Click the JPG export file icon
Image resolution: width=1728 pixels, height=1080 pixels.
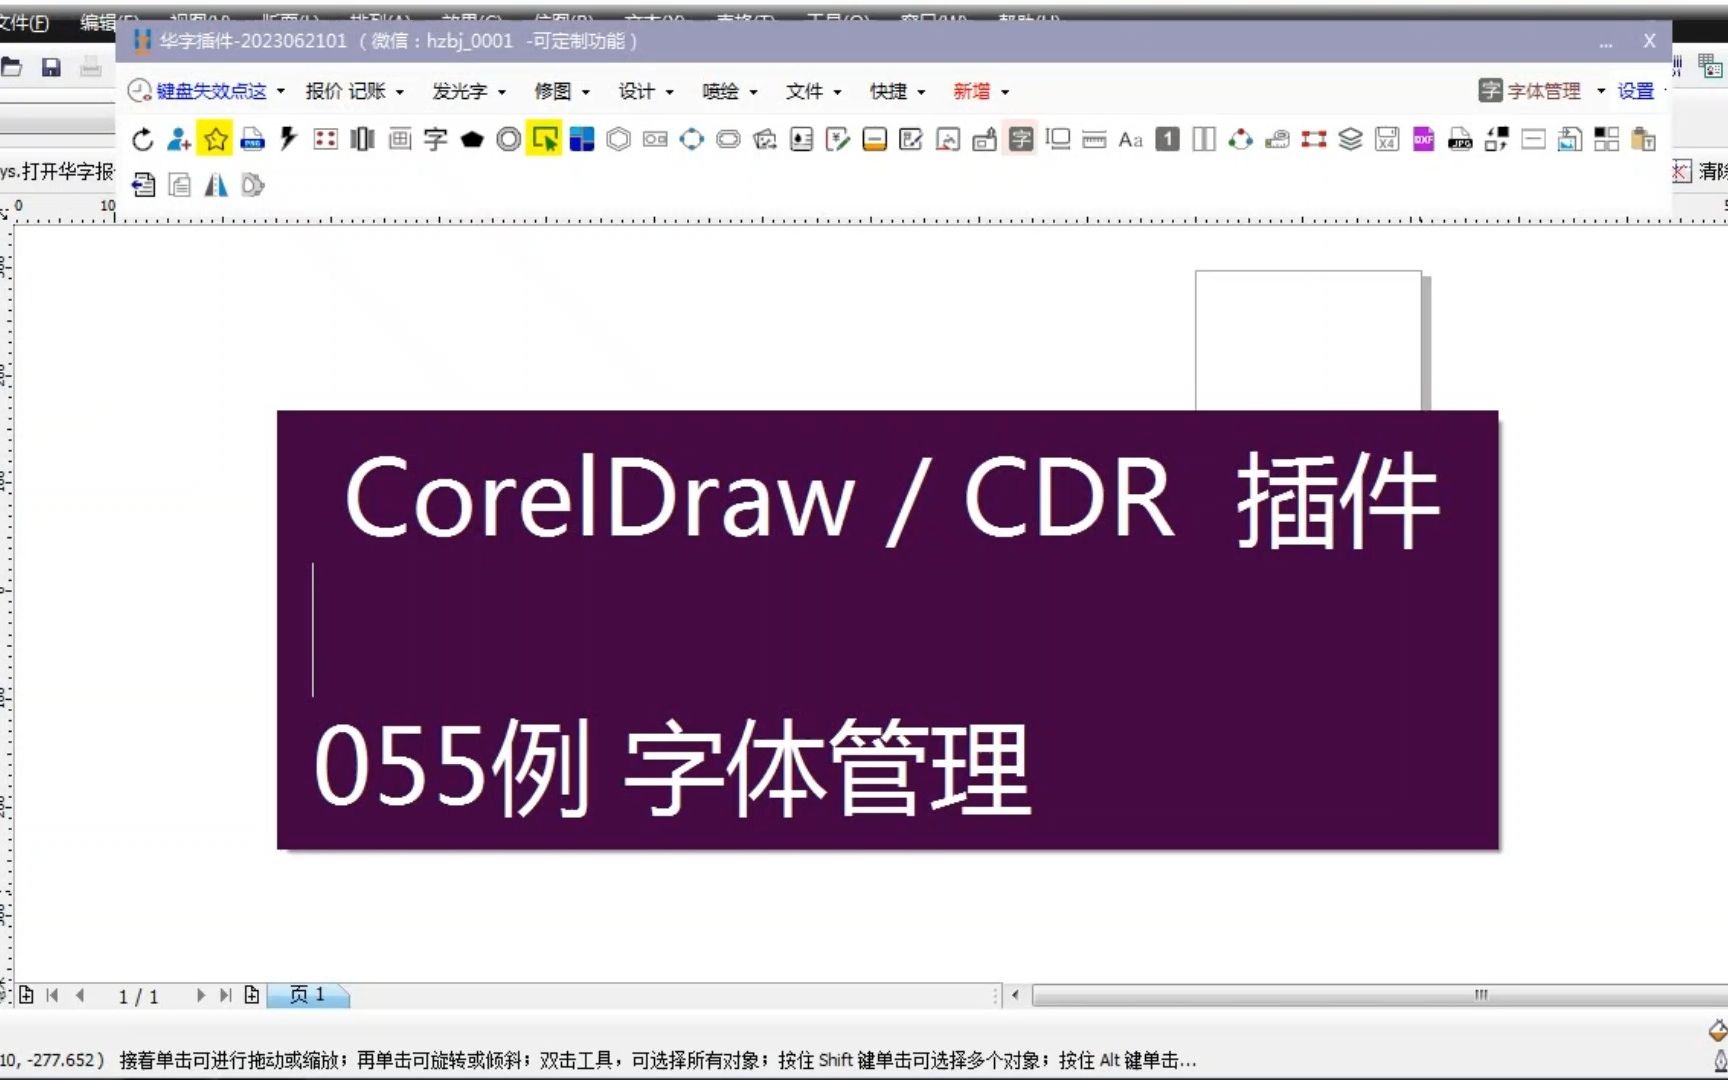point(1460,139)
